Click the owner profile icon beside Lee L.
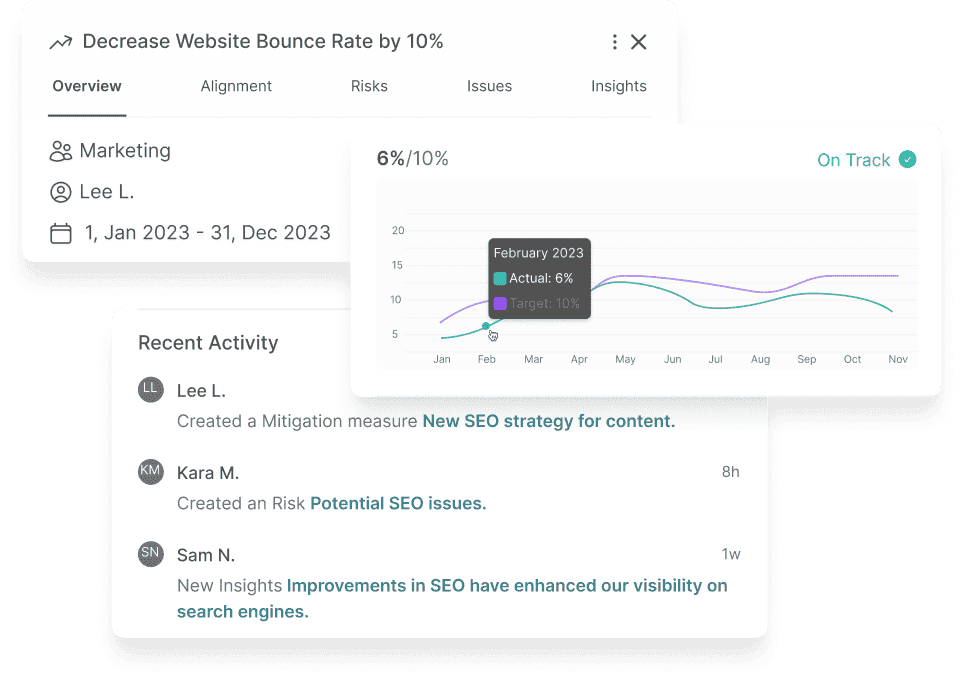The height and width of the screenshot is (682, 963). tap(61, 192)
